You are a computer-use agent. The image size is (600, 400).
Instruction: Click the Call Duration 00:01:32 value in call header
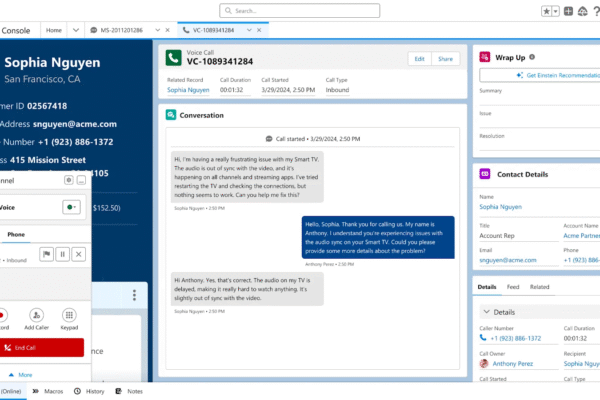tap(232, 90)
